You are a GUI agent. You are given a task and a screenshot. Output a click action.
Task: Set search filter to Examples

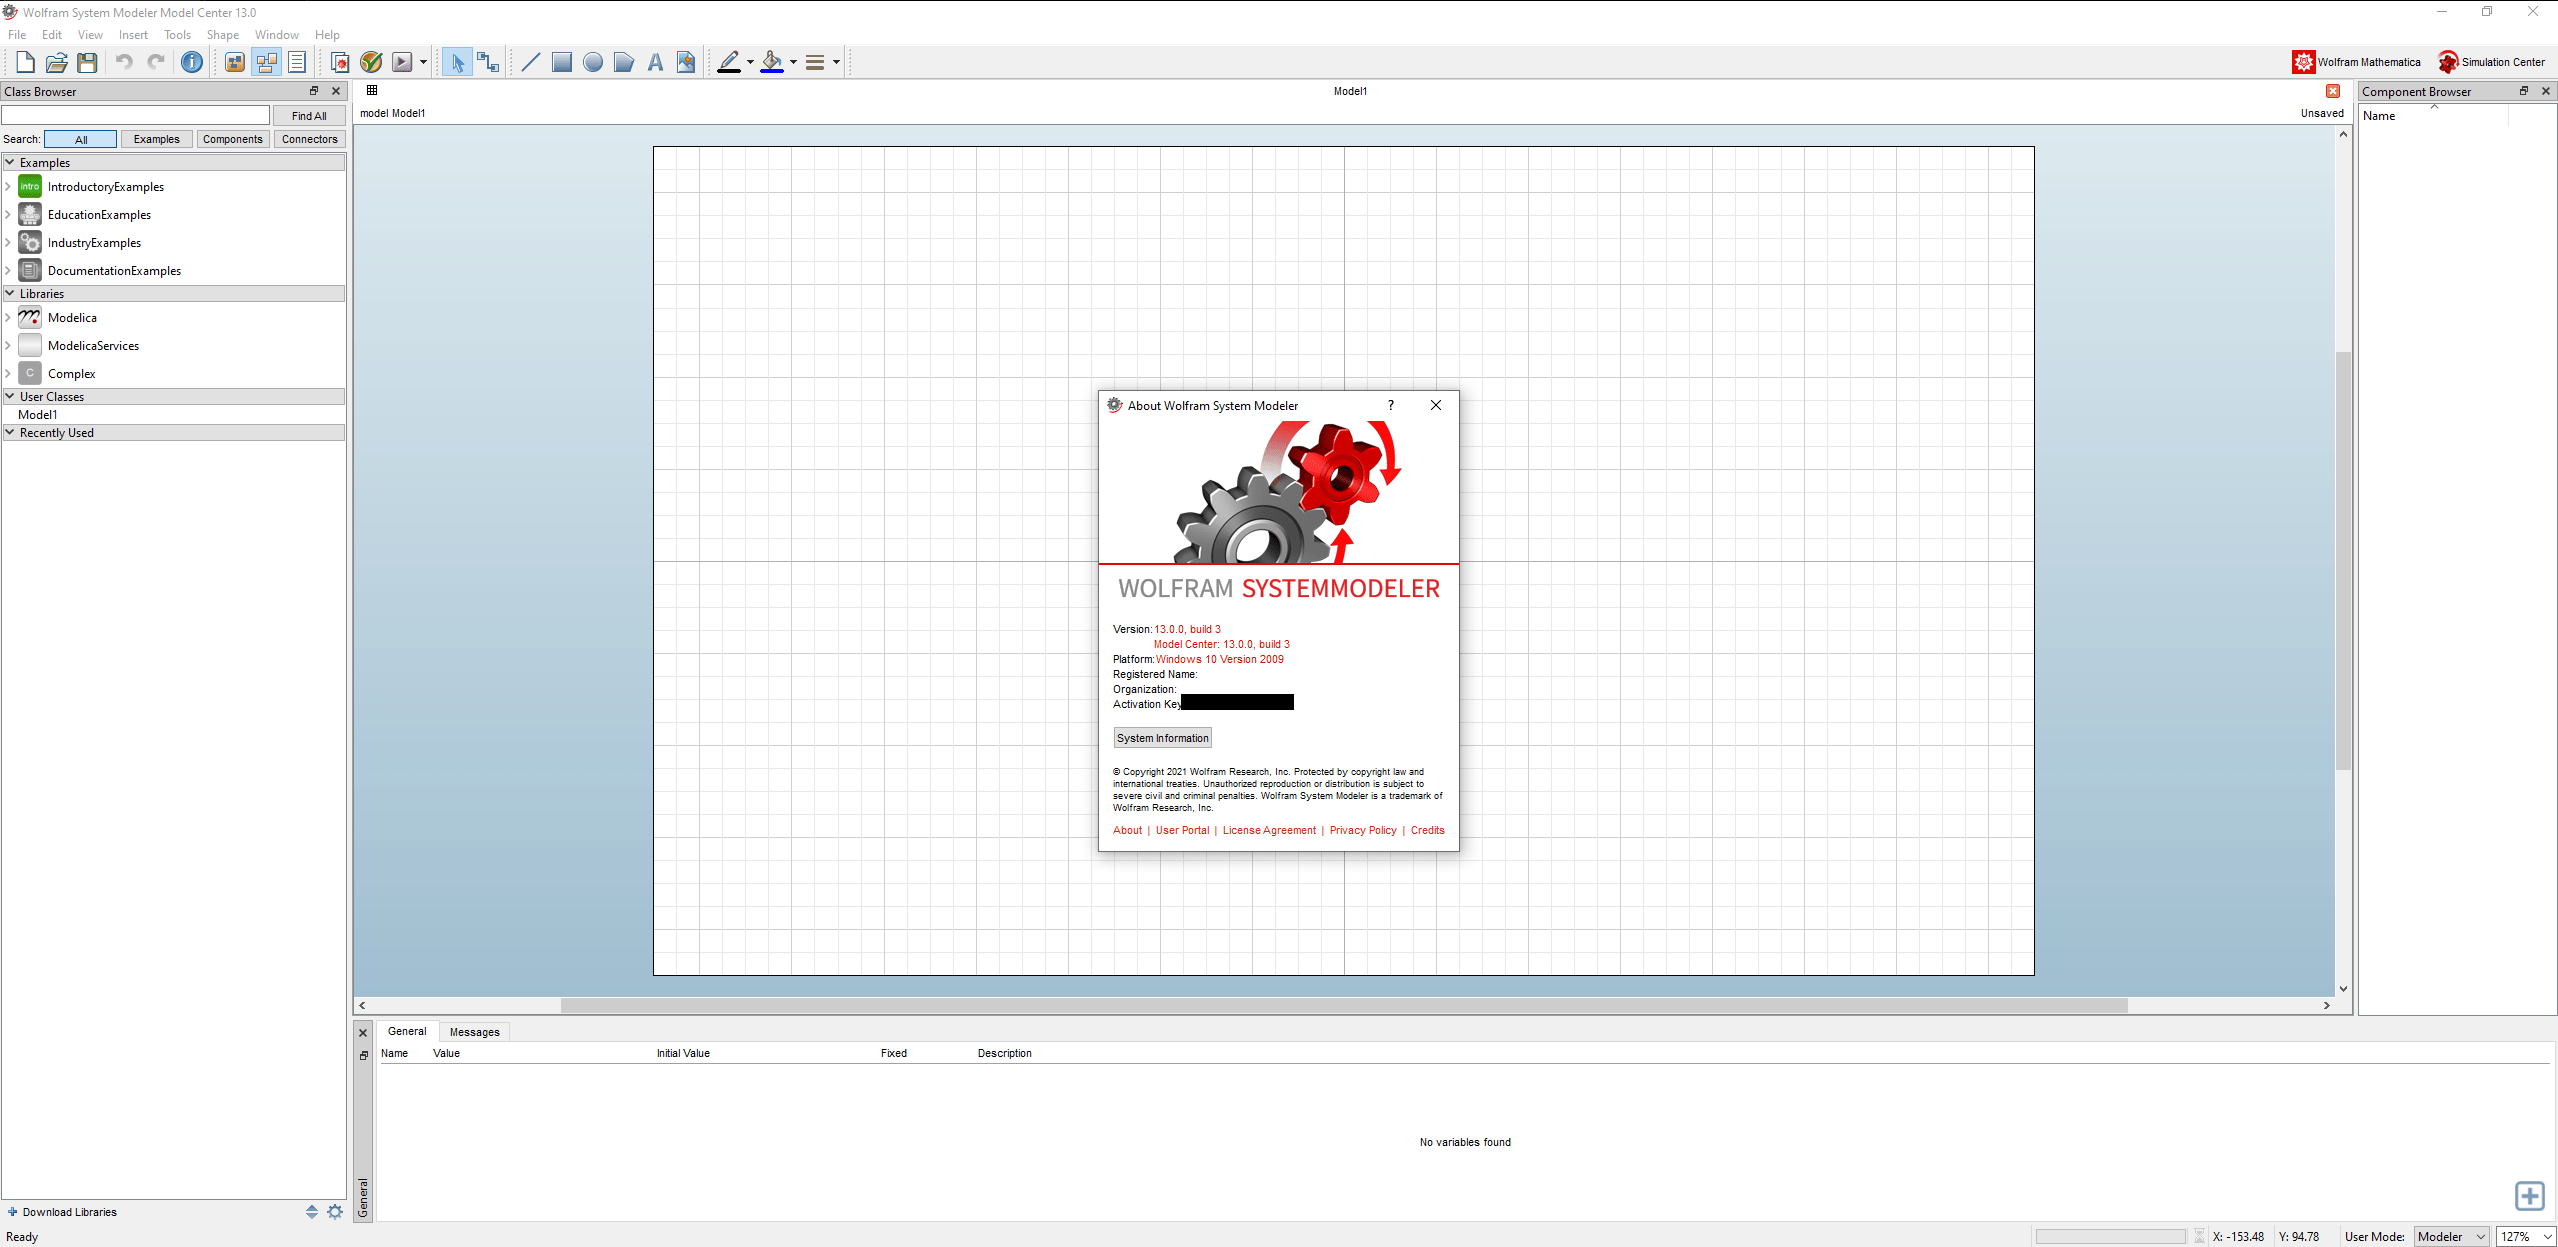click(x=157, y=139)
